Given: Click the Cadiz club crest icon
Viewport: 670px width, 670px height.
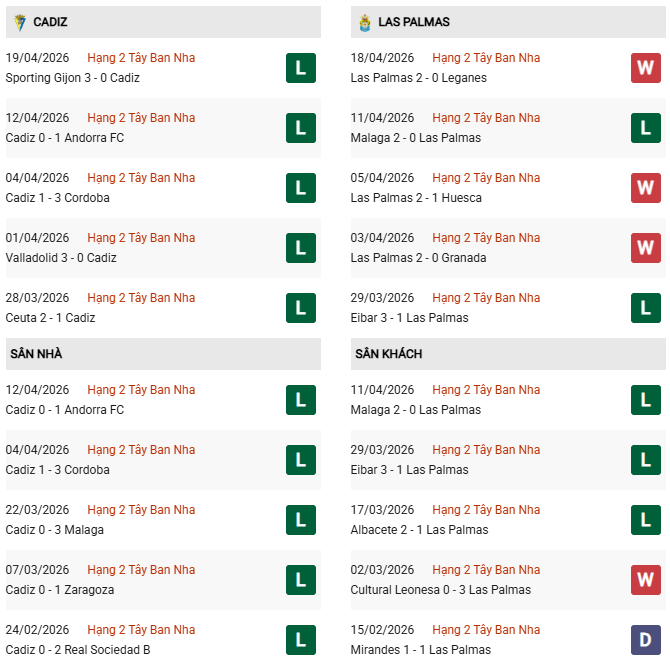Looking at the screenshot, I should coord(20,21).
